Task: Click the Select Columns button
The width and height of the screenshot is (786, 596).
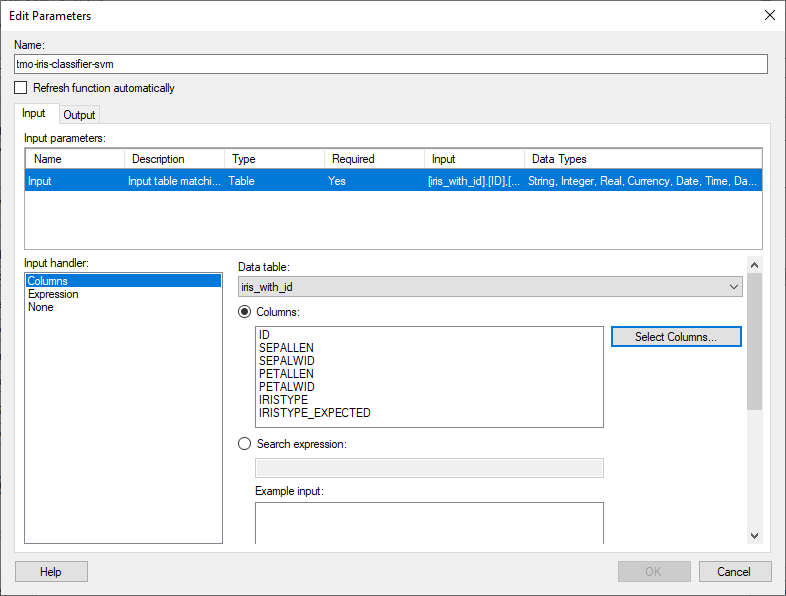Action: click(676, 337)
